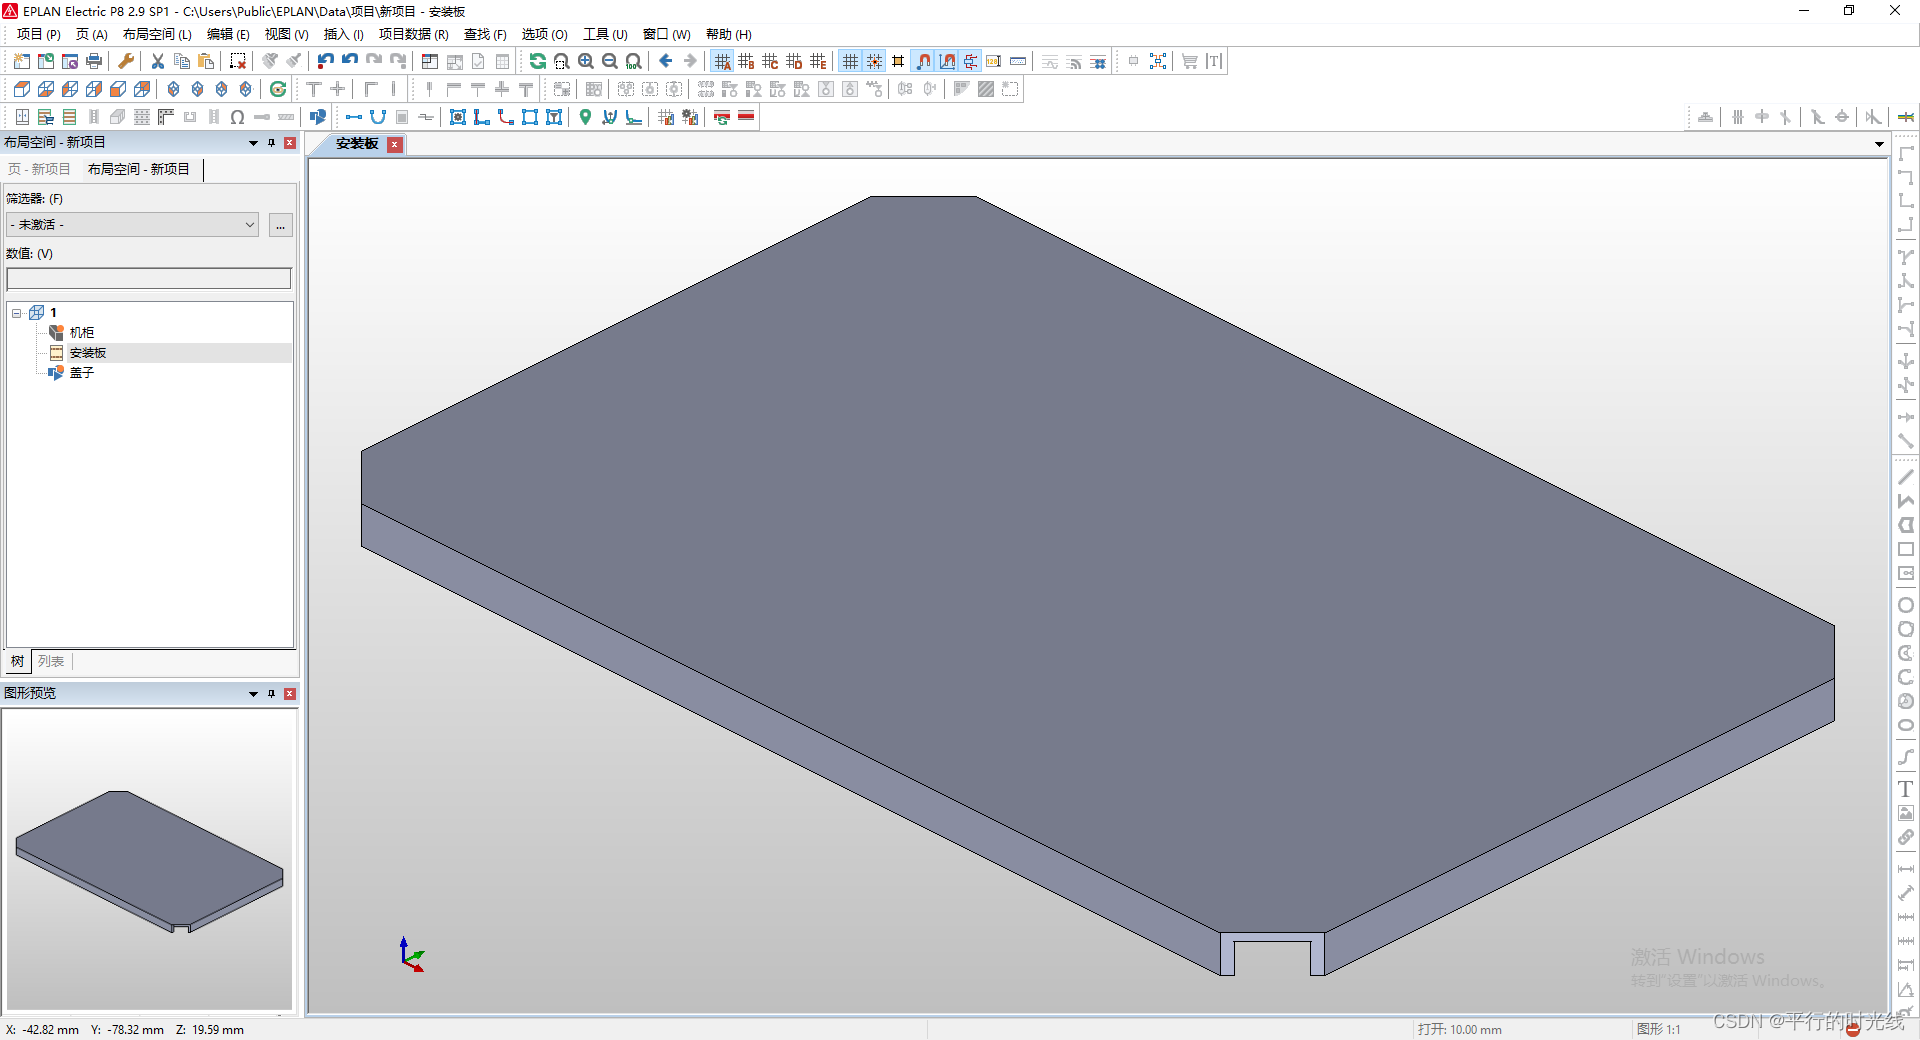Open the filter dropdown showing '- 未激活 -'
Image resolution: width=1920 pixels, height=1040 pixels.
(132, 225)
